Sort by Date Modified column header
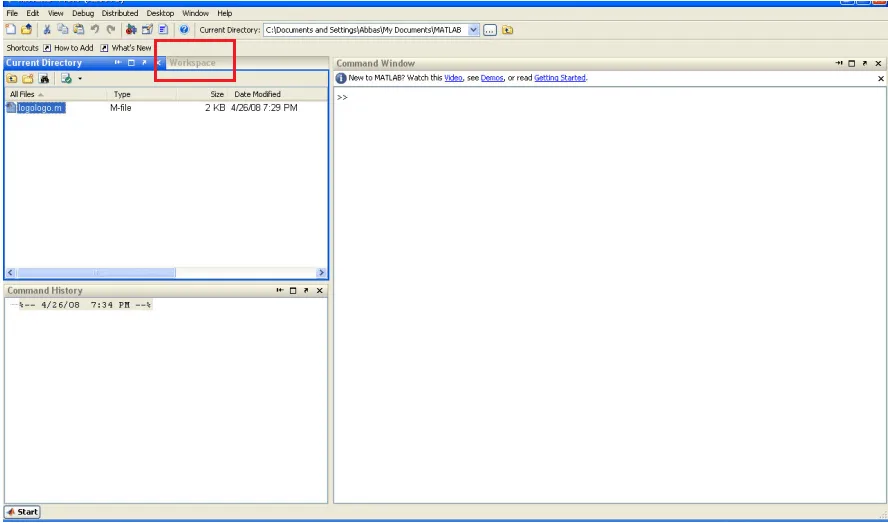 click(277, 94)
